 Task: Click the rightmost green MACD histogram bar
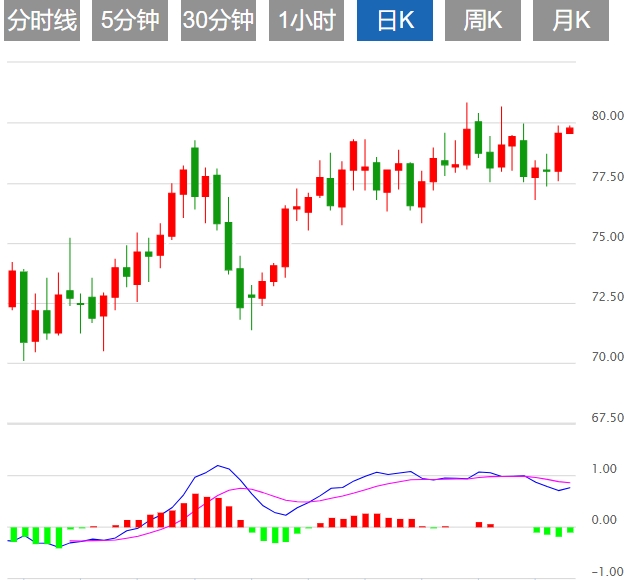[x=570, y=530]
